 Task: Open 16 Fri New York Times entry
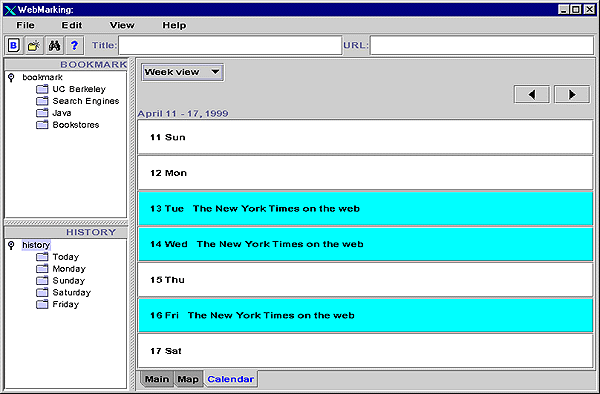pos(365,315)
